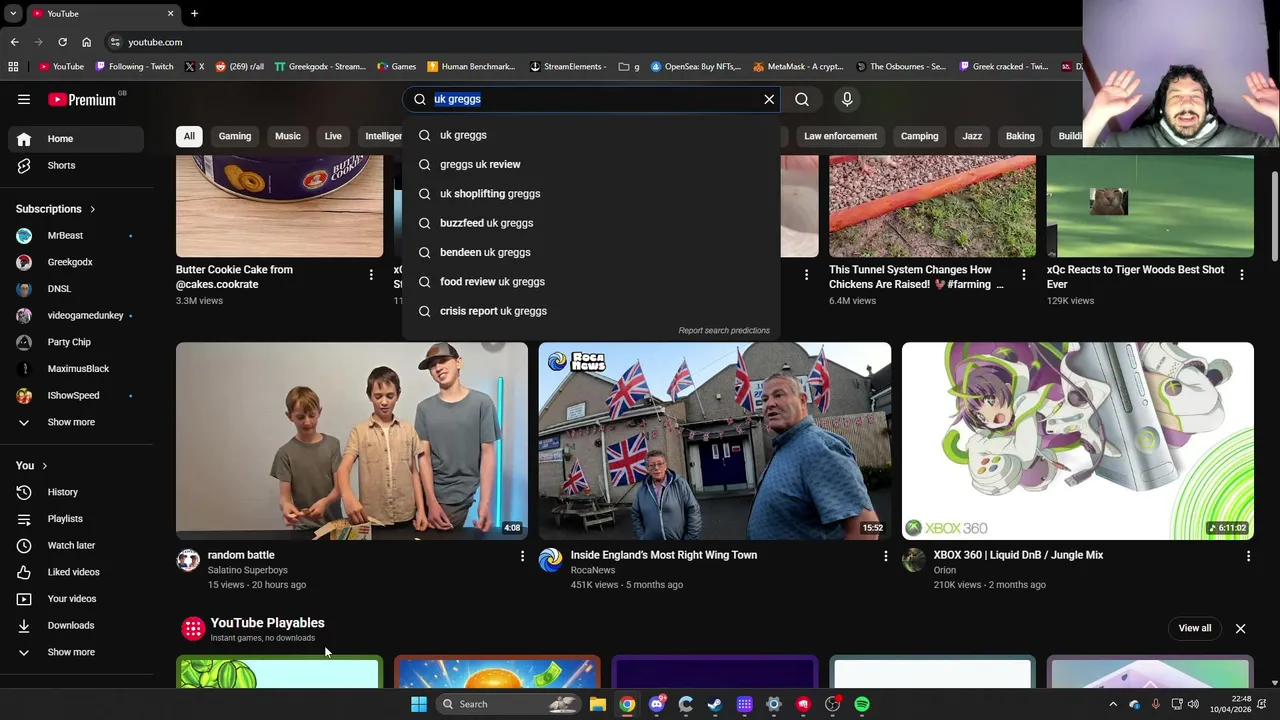
Task: Select the Law enforcement filter chip
Action: coord(840,136)
